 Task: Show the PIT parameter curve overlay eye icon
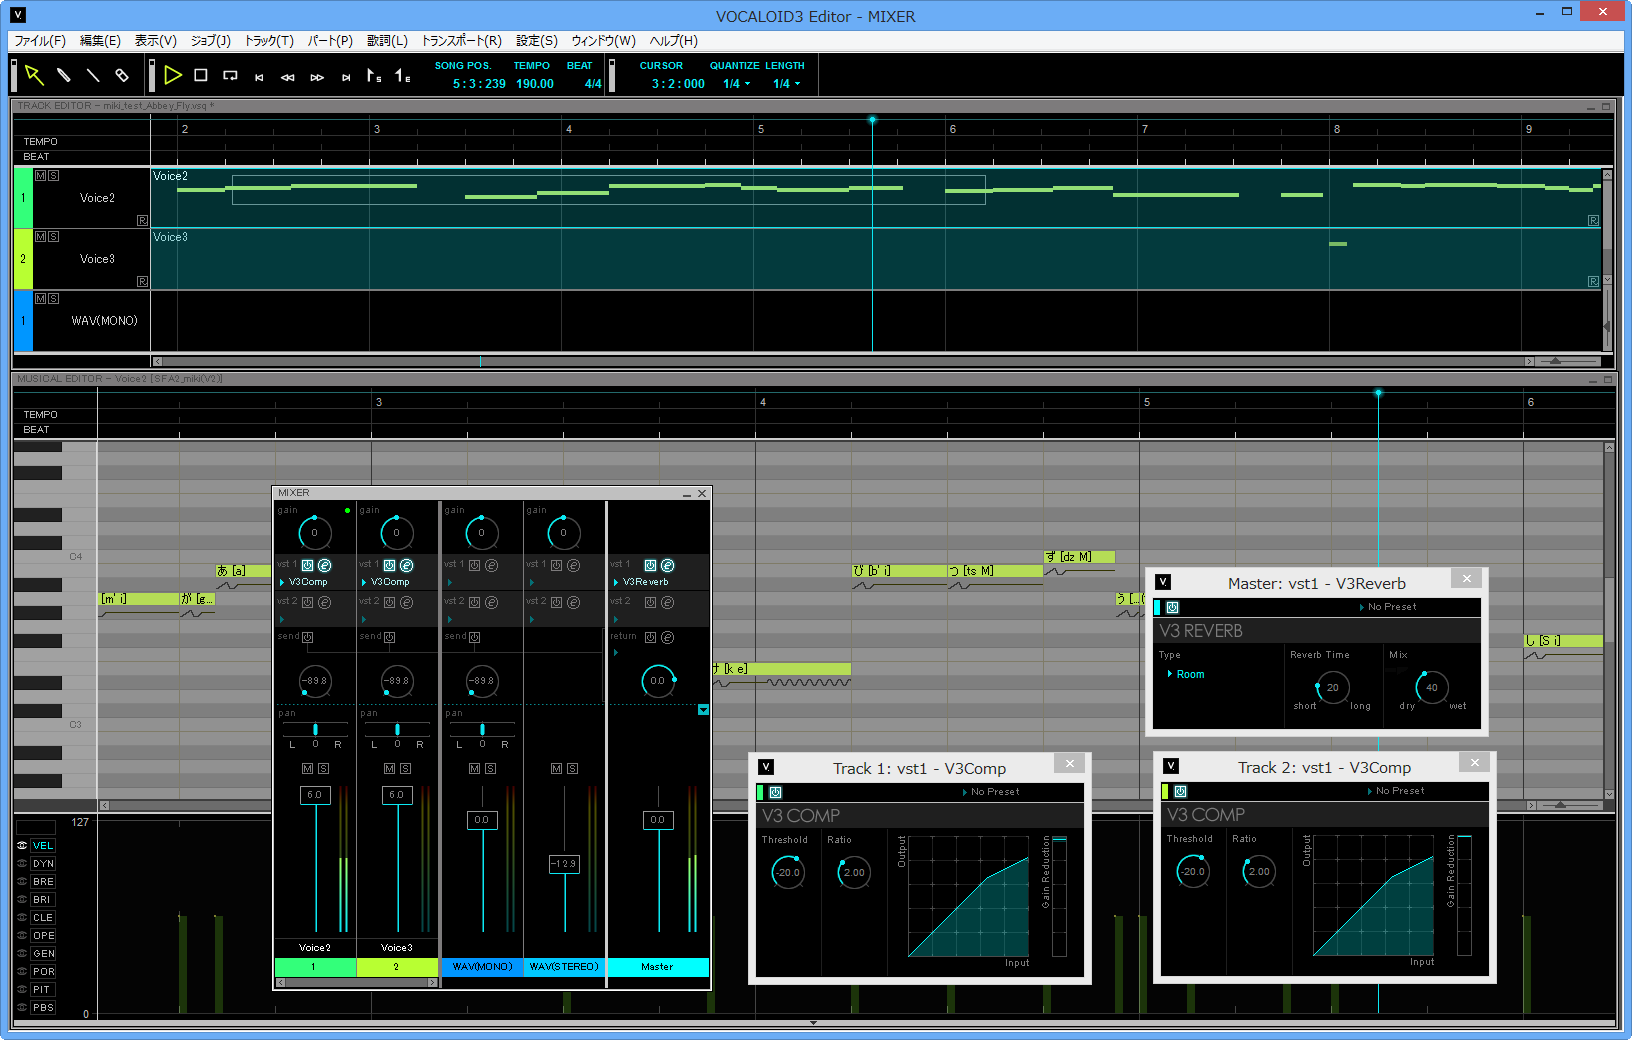[22, 989]
